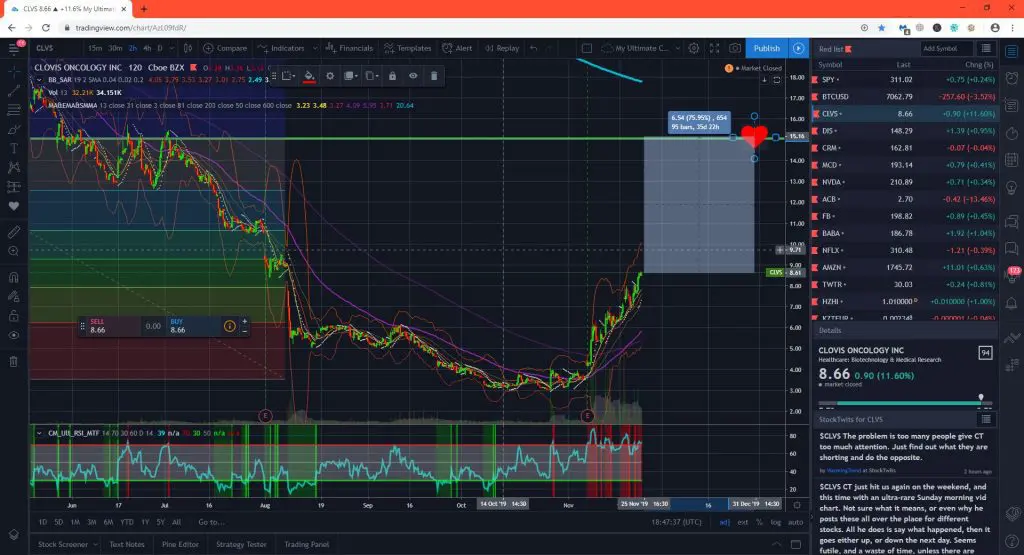Click the SELL 8.66 order button
Viewport: 1024px width, 555px height.
[x=113, y=326]
